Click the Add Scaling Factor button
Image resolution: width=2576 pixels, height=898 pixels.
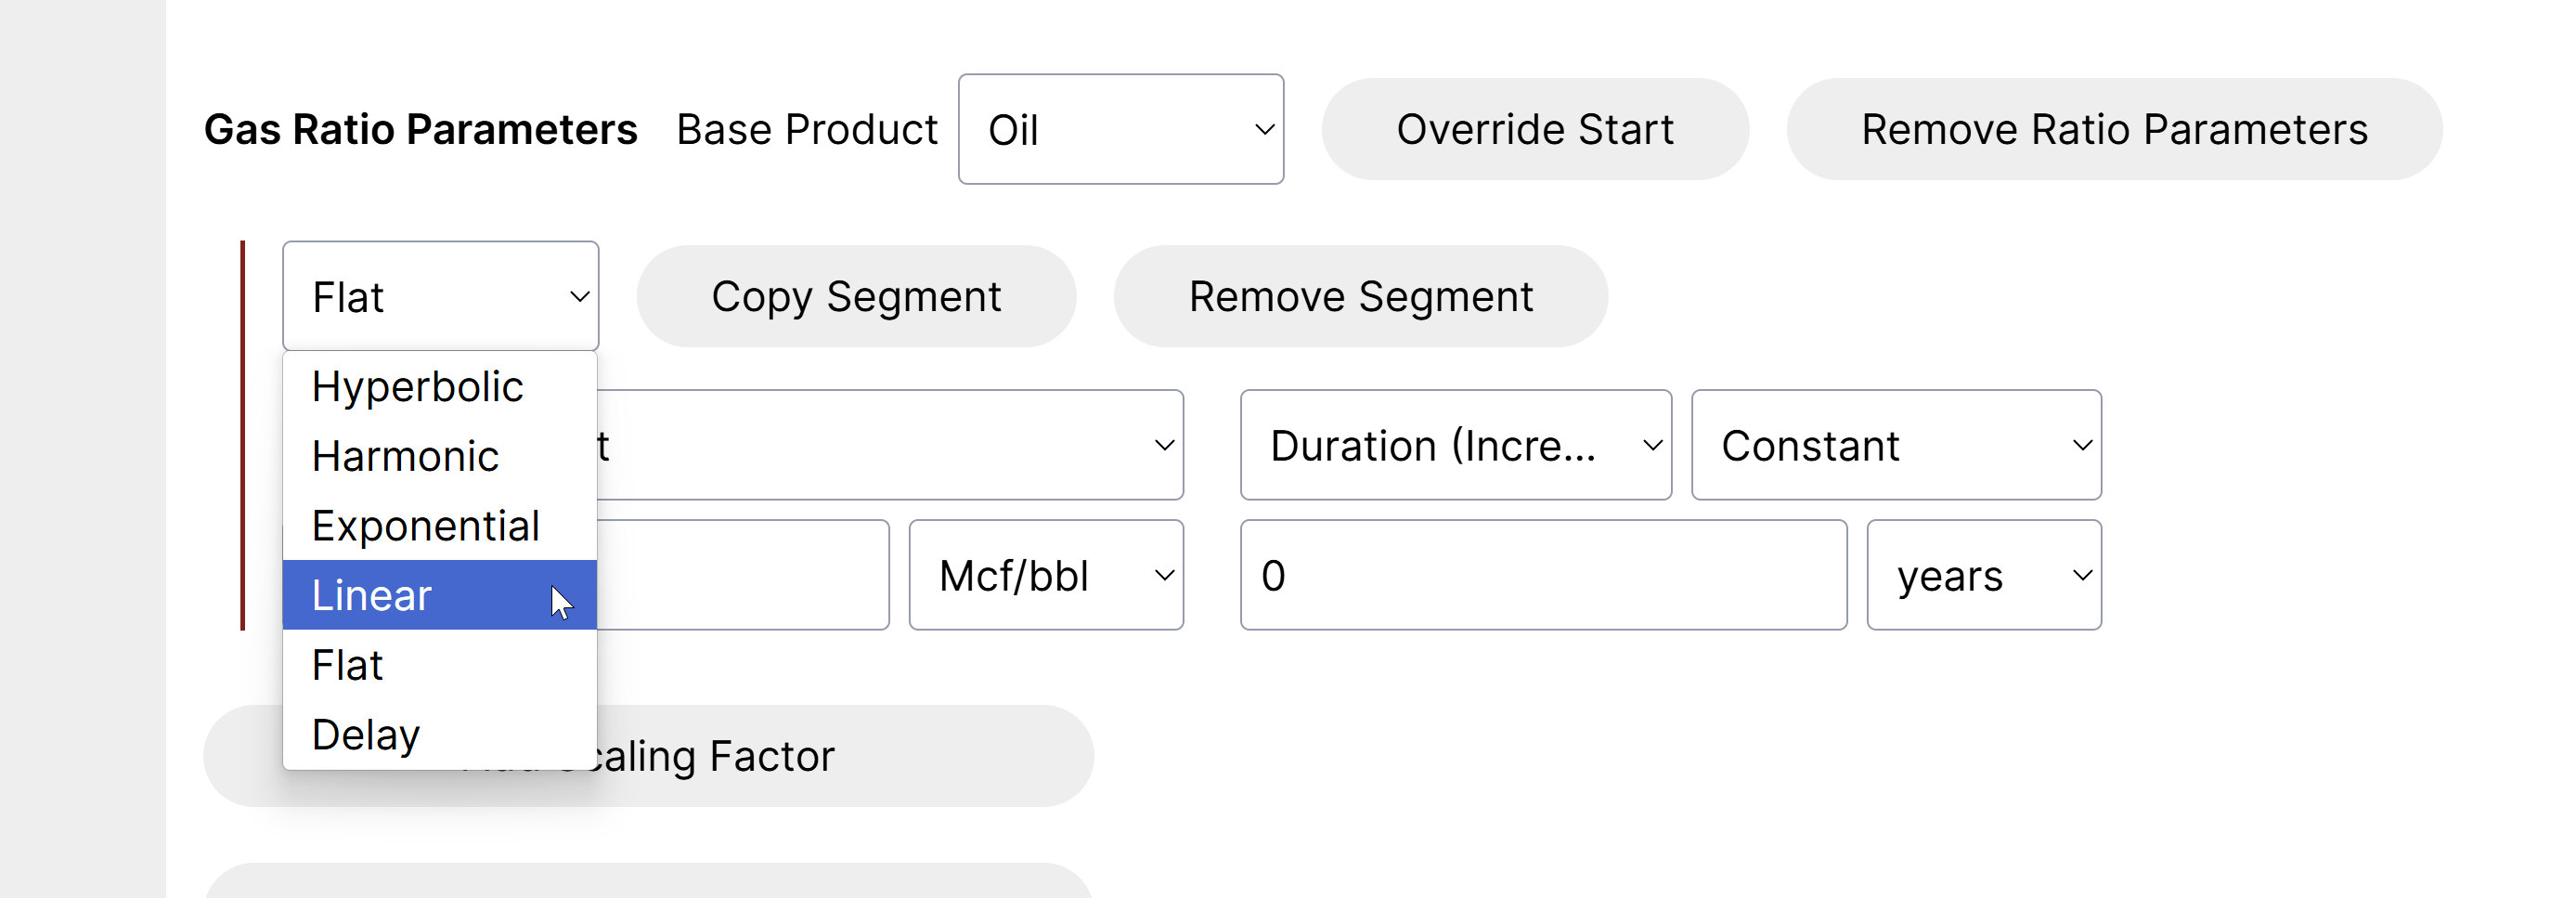click(x=840, y=757)
